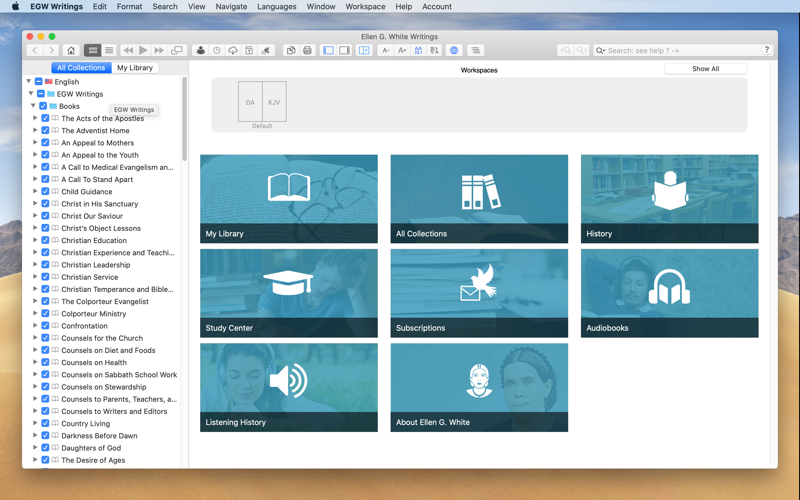Uncheck The Acts of the Apostles checkbox
The height and width of the screenshot is (500, 800).
coord(45,118)
